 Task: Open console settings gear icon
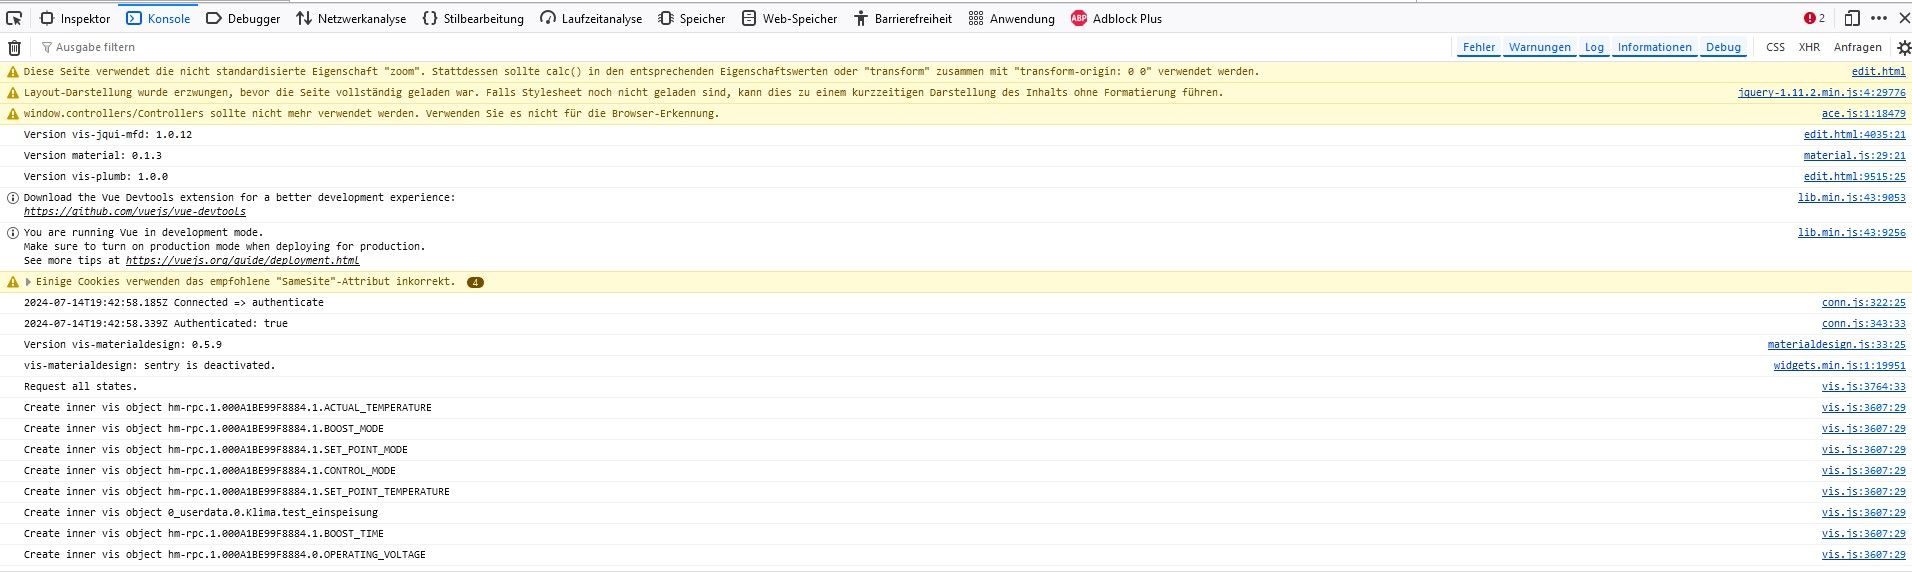(1903, 47)
